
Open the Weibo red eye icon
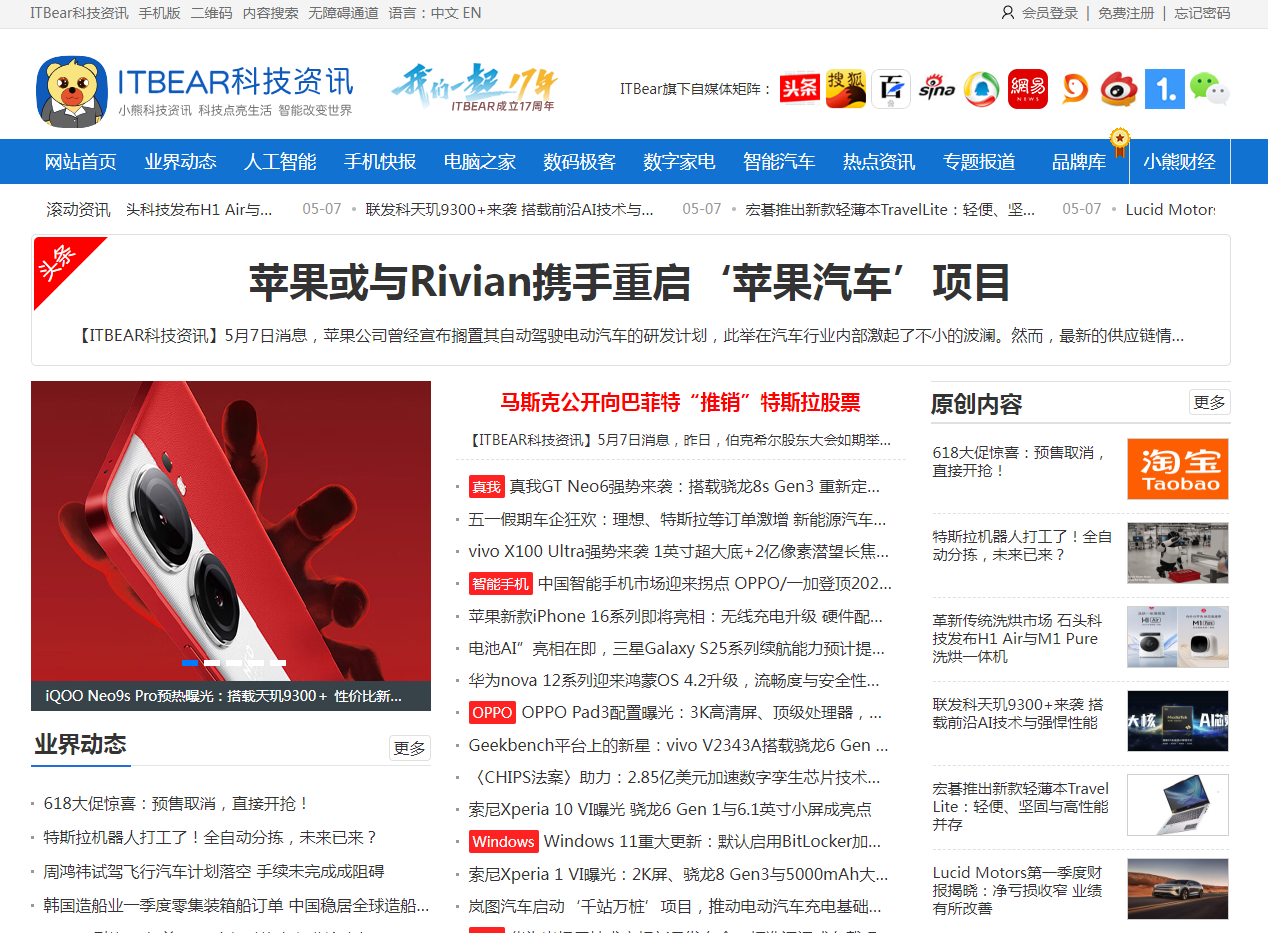(1119, 89)
